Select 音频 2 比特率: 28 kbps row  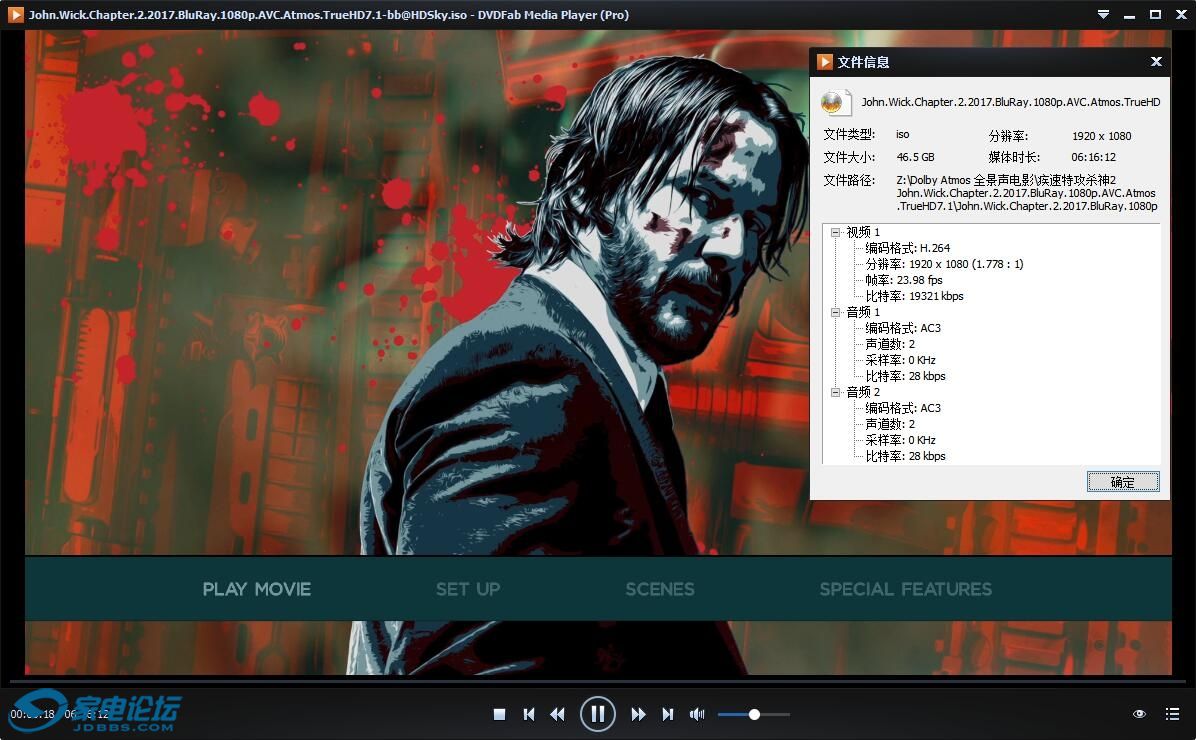click(905, 456)
